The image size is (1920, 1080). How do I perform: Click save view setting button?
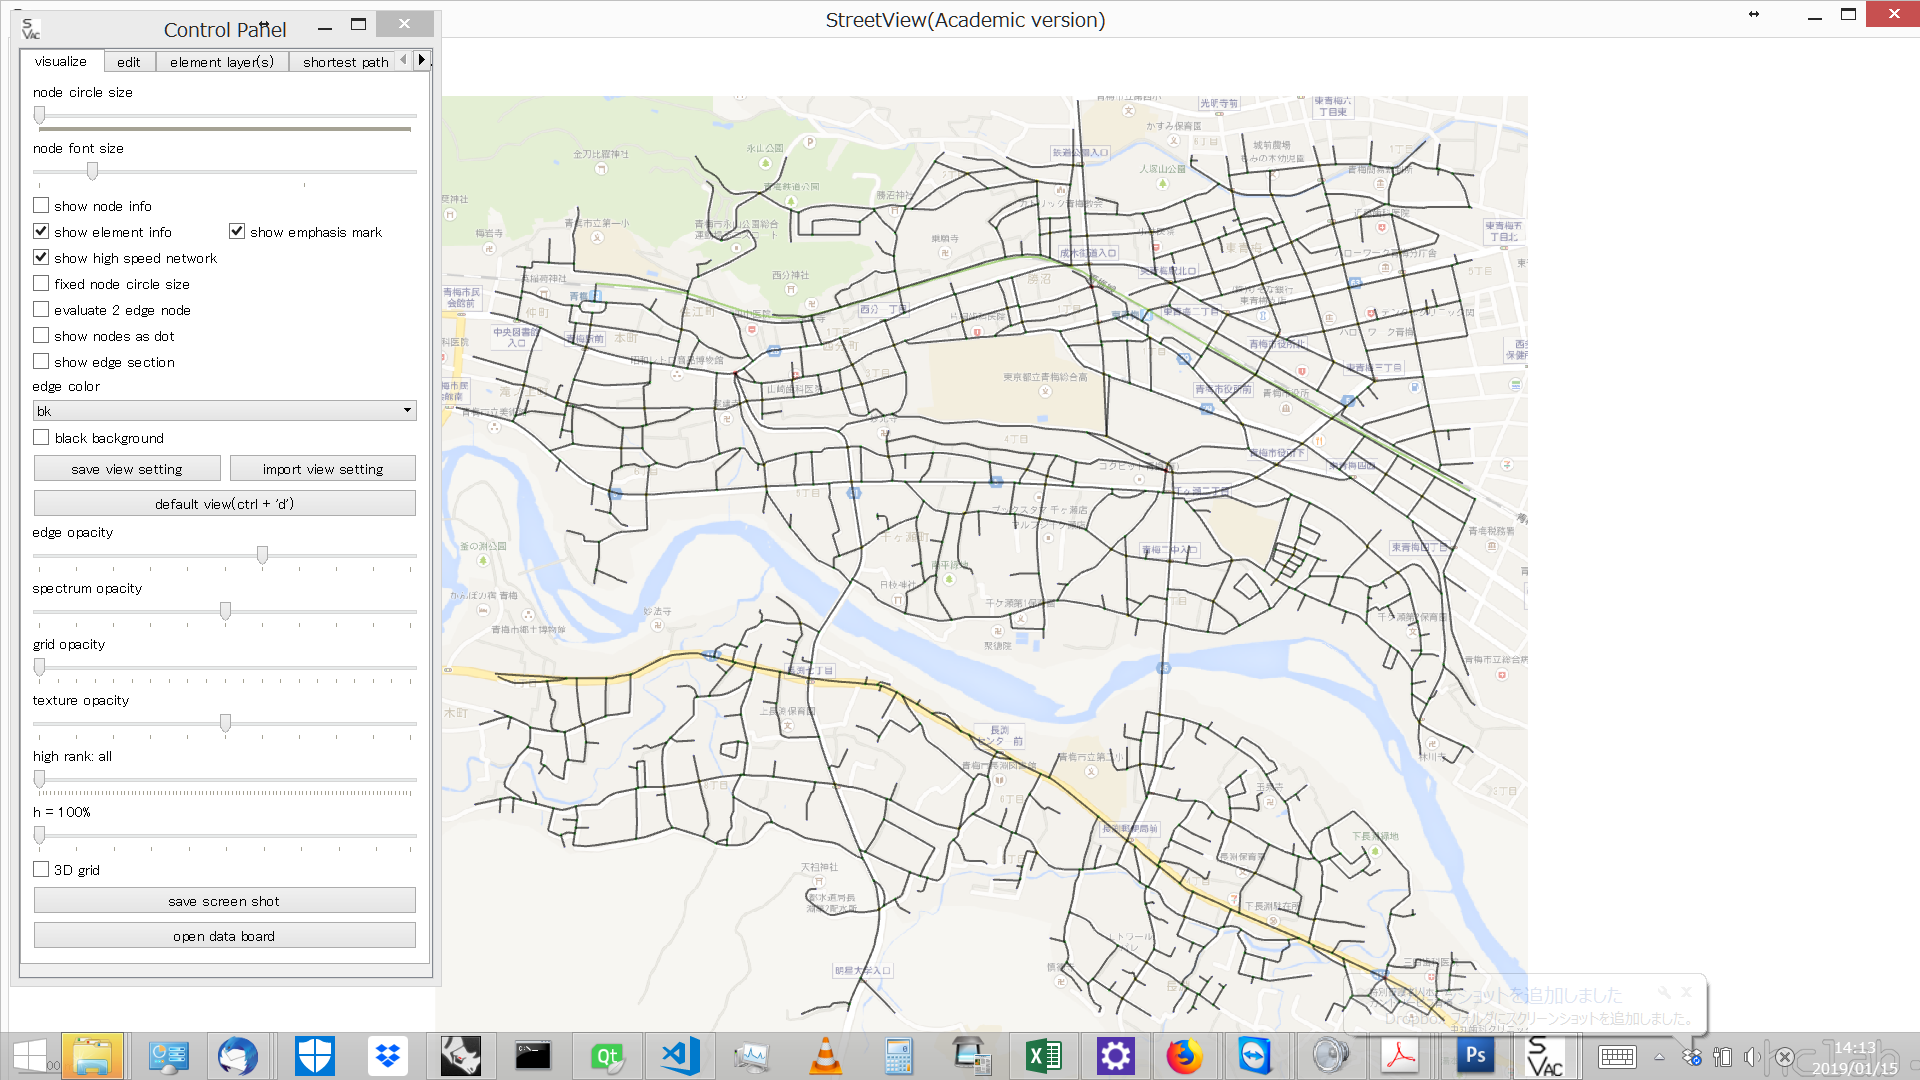point(127,469)
